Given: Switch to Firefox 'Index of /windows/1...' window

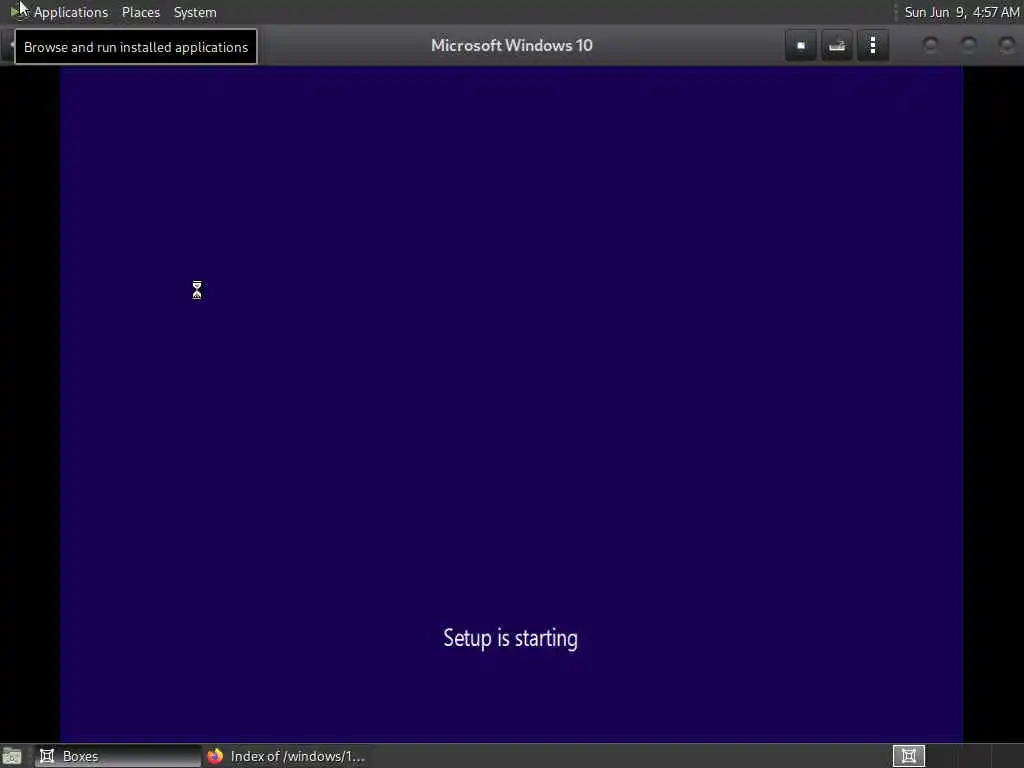Looking at the screenshot, I should pos(285,756).
